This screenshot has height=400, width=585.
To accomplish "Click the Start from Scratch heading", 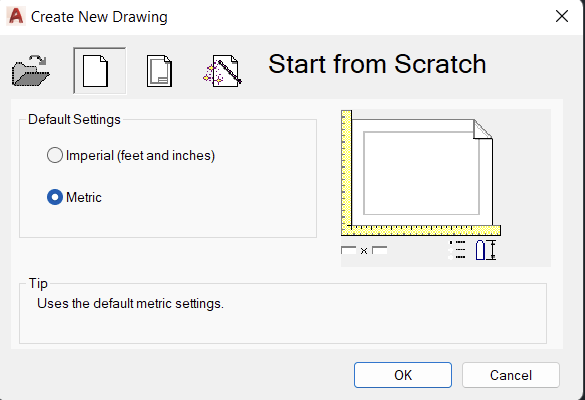I will 377,64.
